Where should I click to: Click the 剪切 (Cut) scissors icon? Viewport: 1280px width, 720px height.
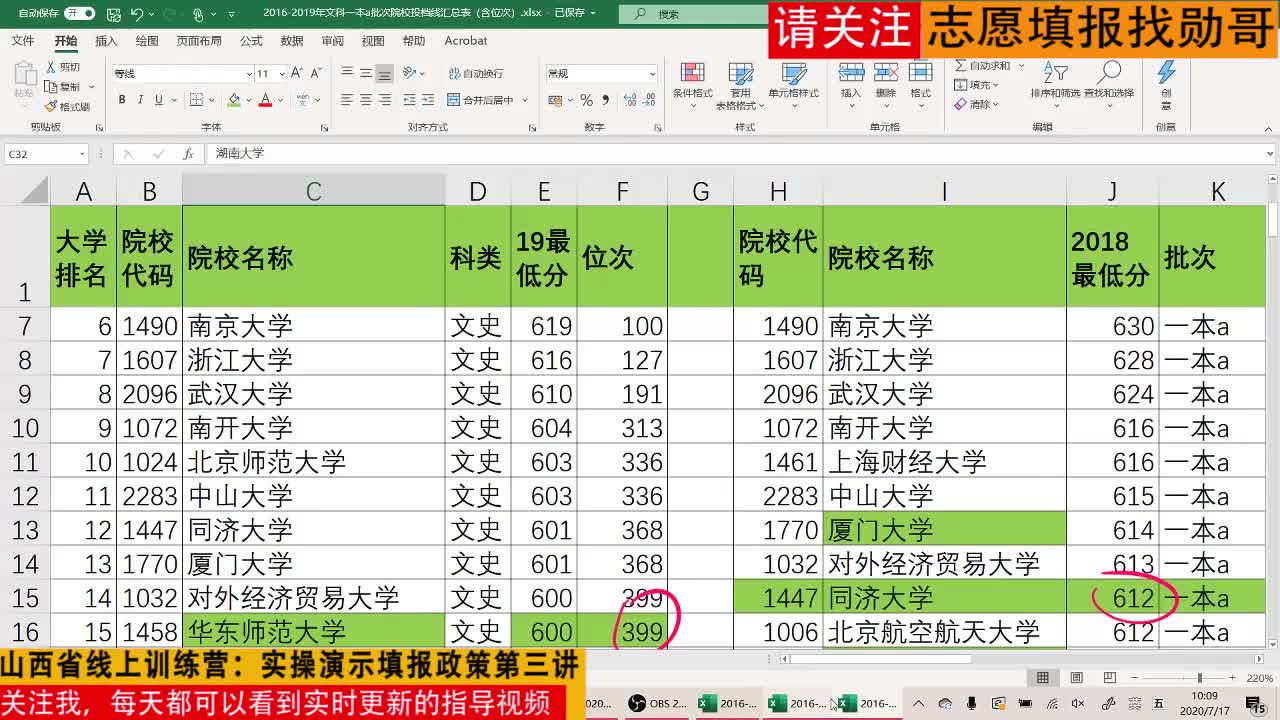tap(52, 67)
